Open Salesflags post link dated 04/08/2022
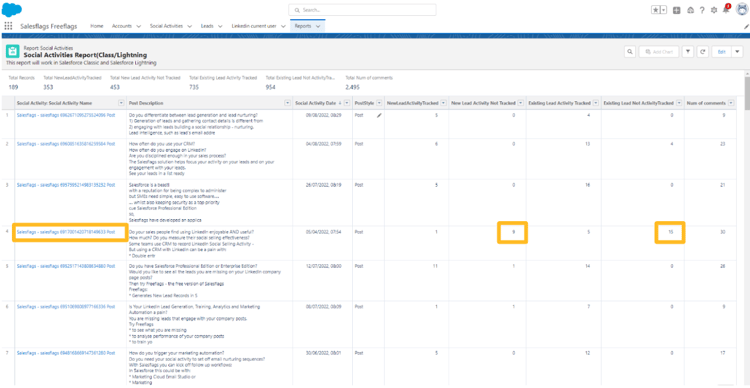750x388 pixels. point(66,144)
